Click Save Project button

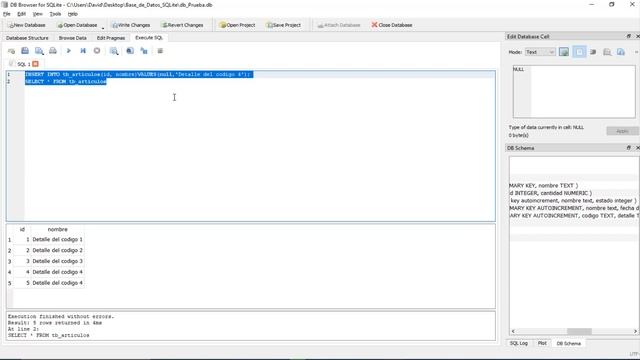pyautogui.click(x=284, y=25)
